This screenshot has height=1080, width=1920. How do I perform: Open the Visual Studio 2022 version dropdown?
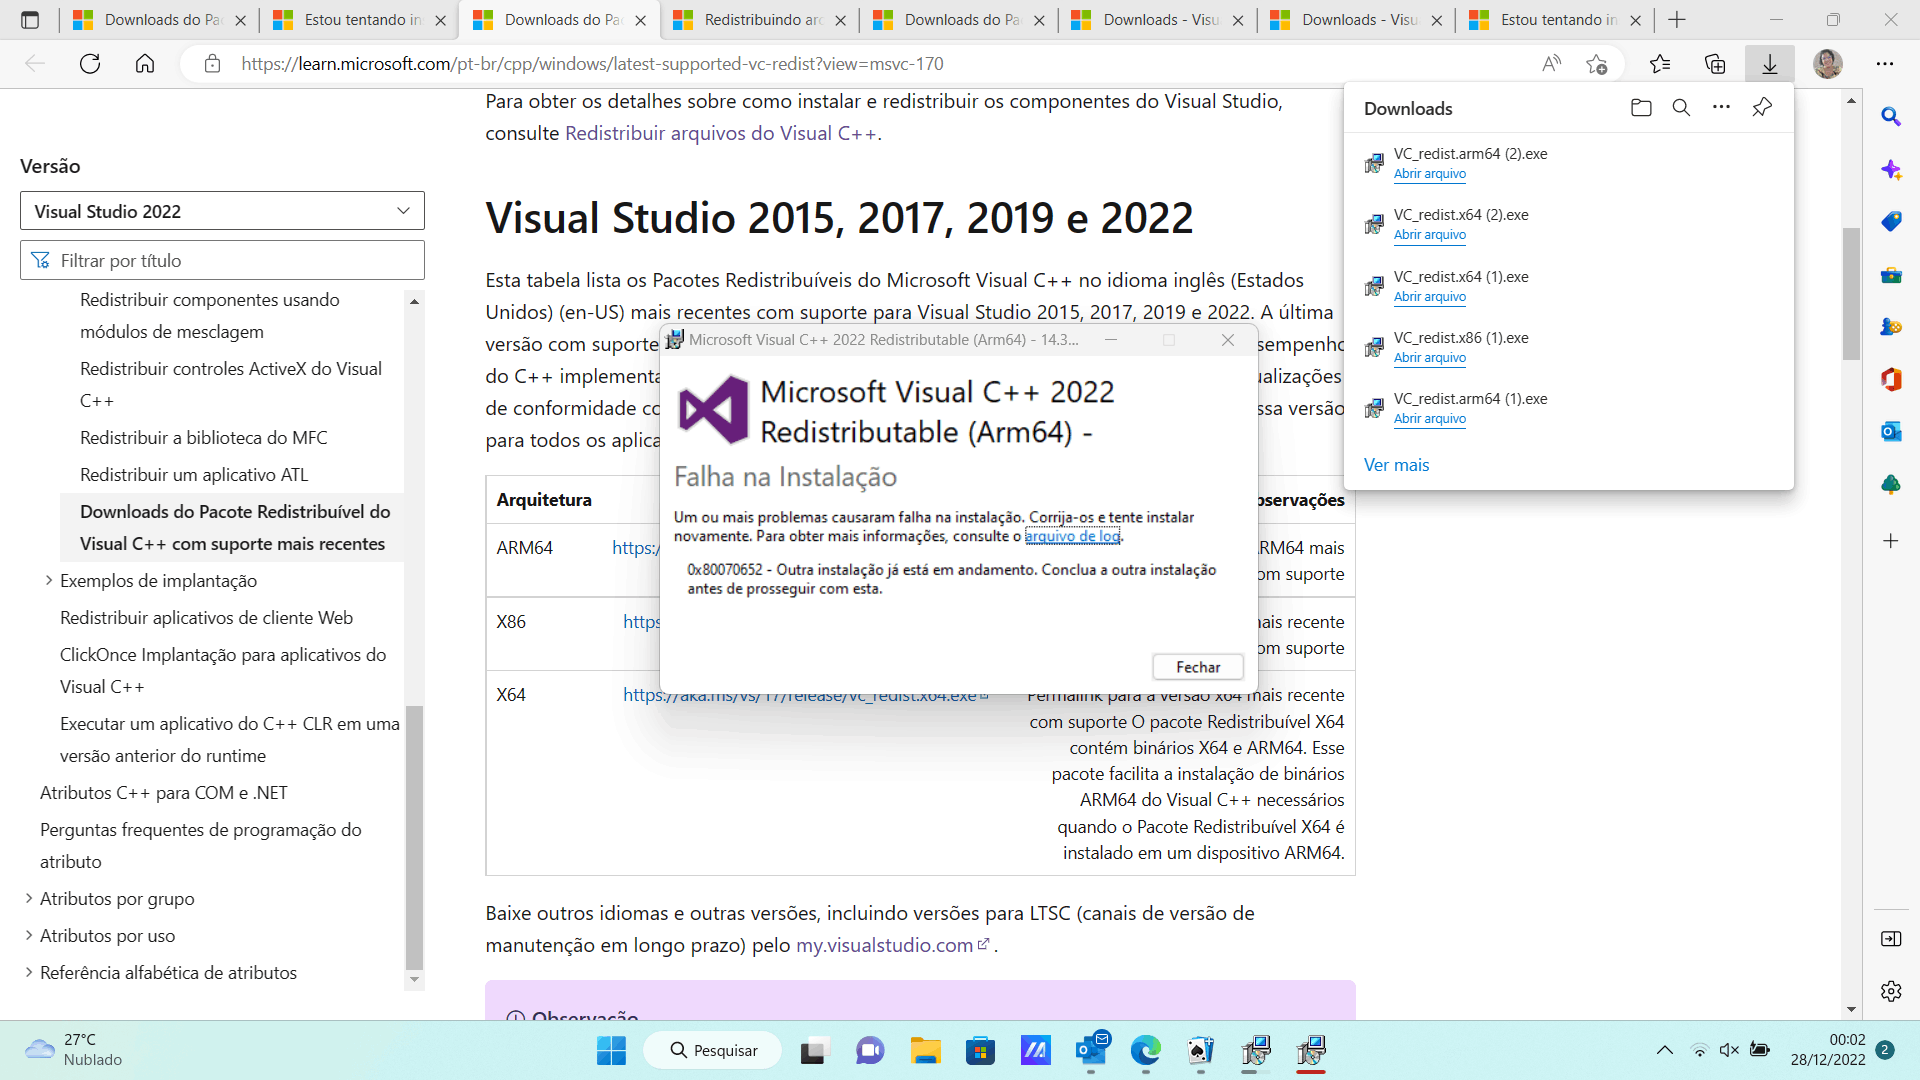222,211
